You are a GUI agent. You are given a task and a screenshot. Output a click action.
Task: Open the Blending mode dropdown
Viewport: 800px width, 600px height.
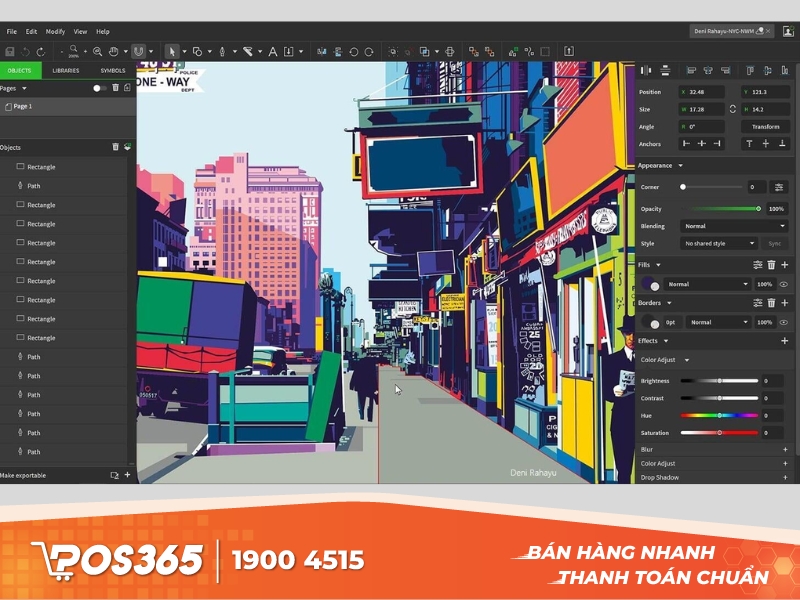point(734,226)
